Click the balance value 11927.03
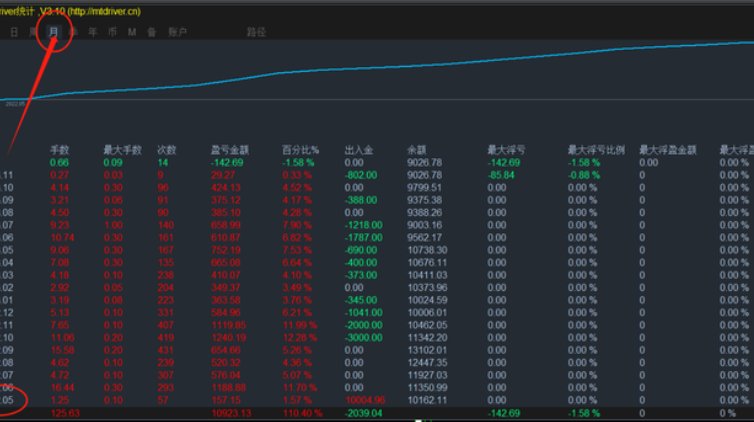Screen dimensions: 754x422 pos(427,375)
